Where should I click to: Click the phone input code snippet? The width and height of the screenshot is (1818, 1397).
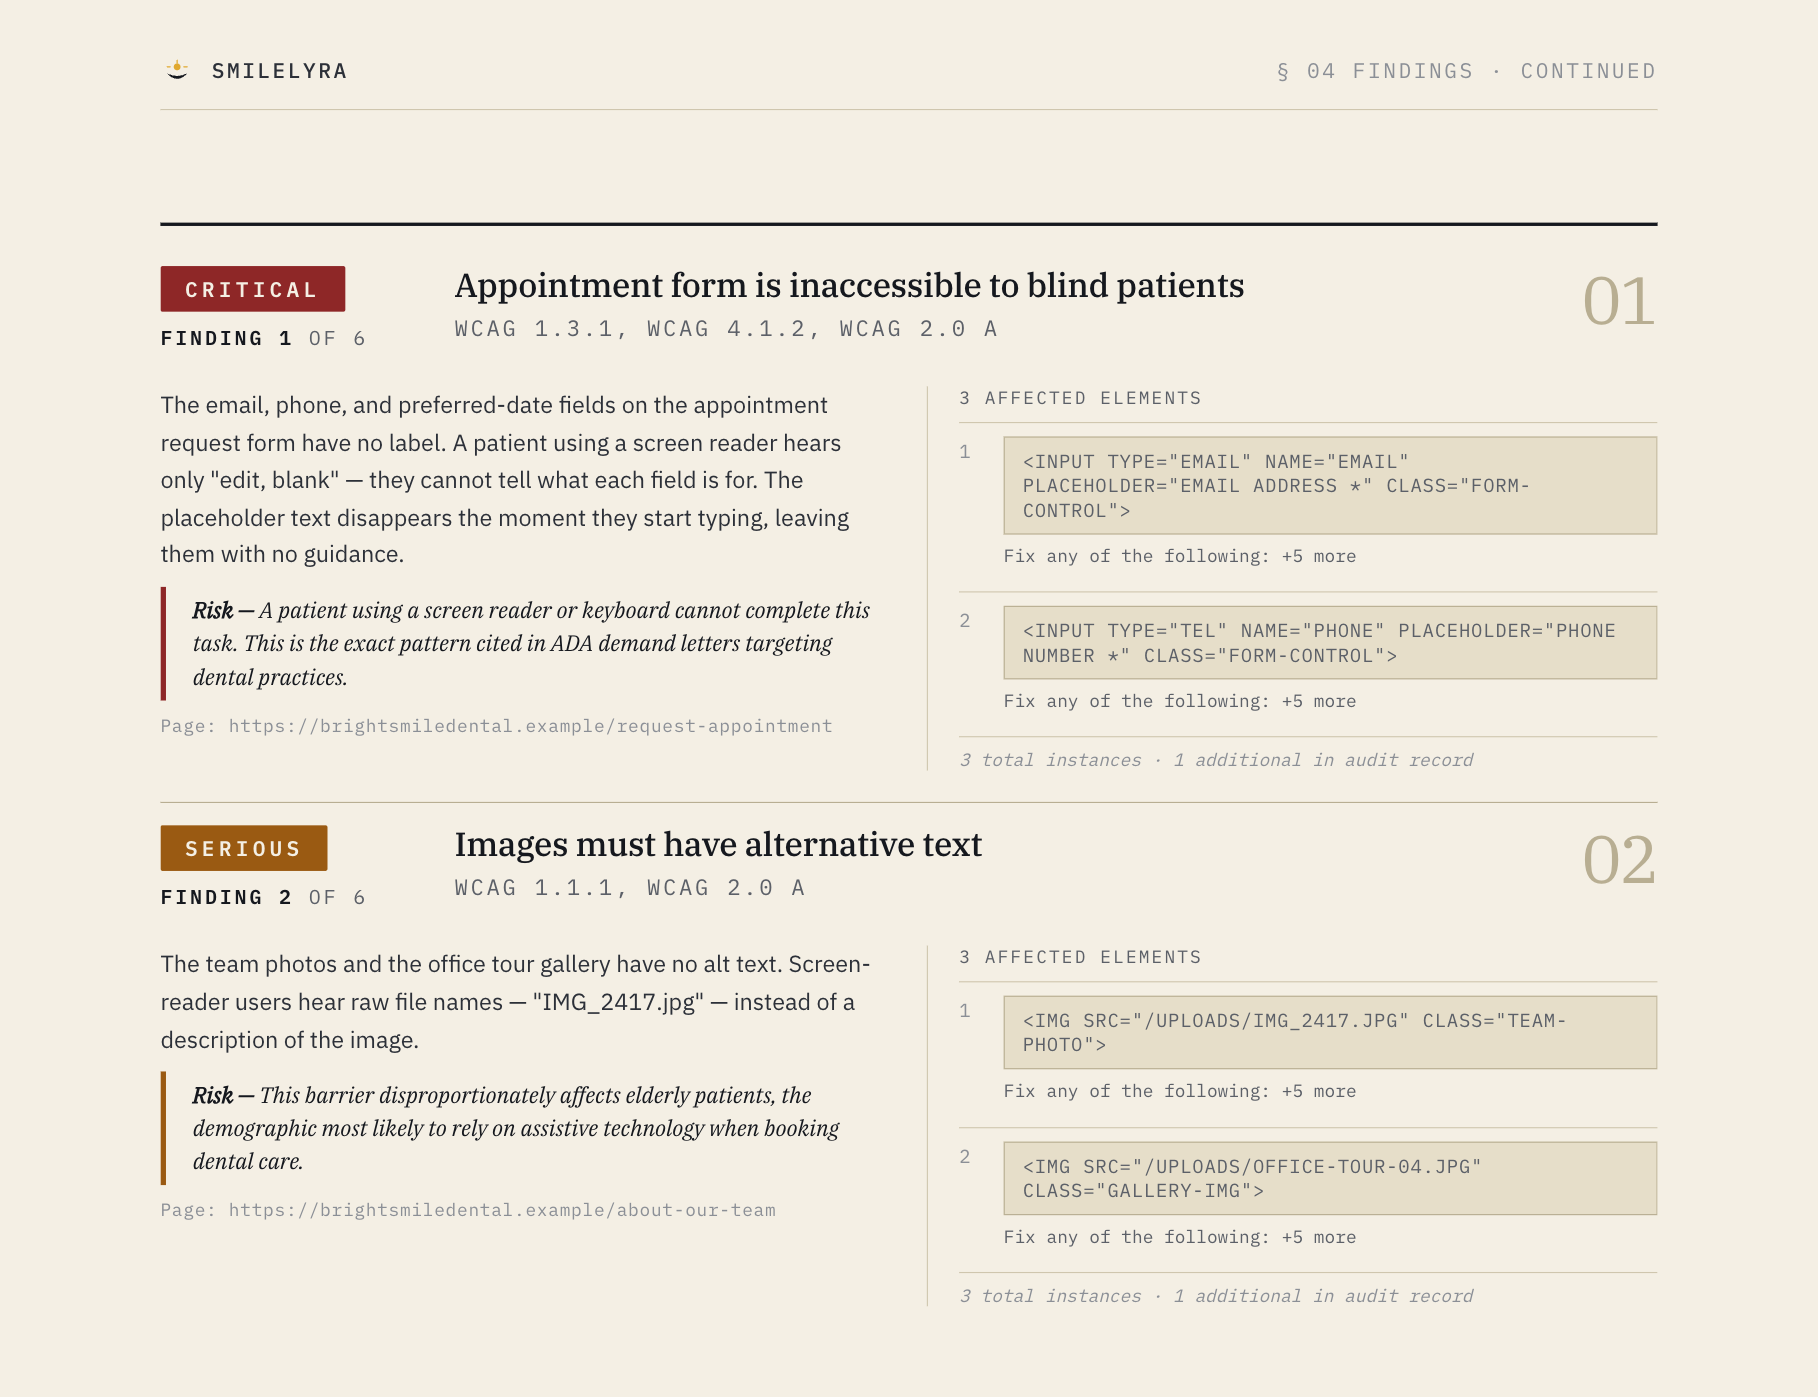click(1330, 643)
